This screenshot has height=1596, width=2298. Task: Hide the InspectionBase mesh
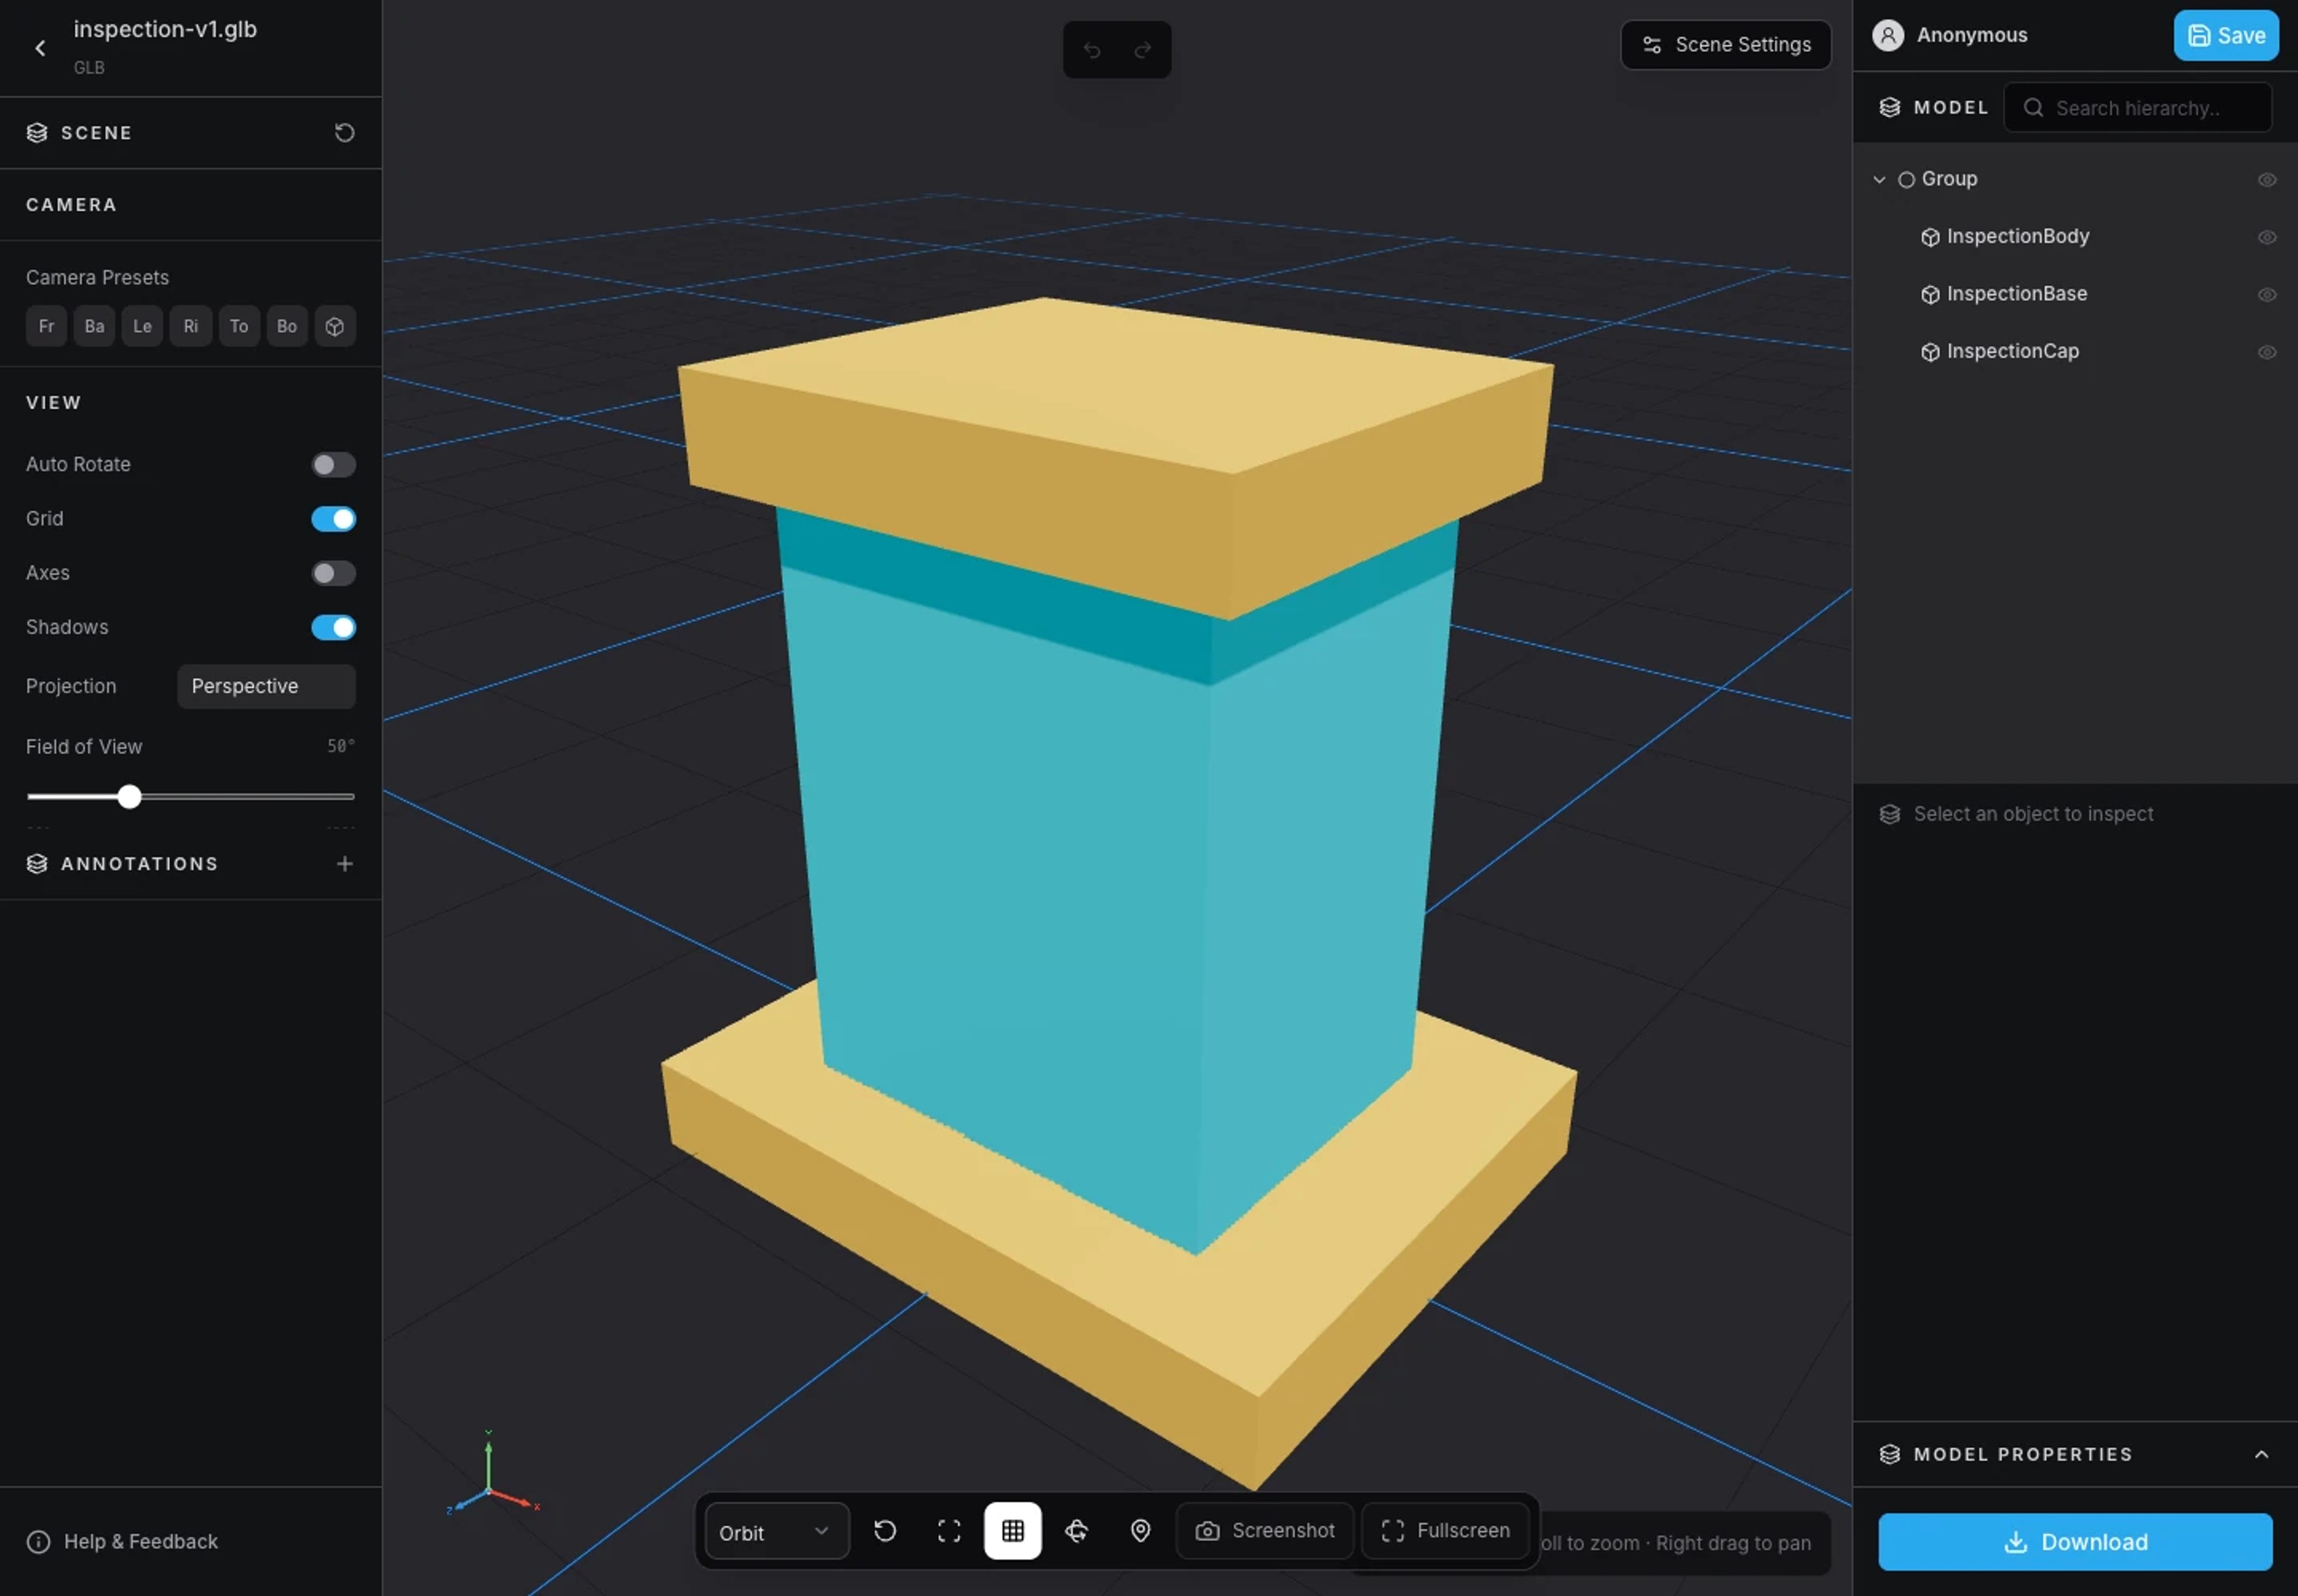[x=2266, y=295]
